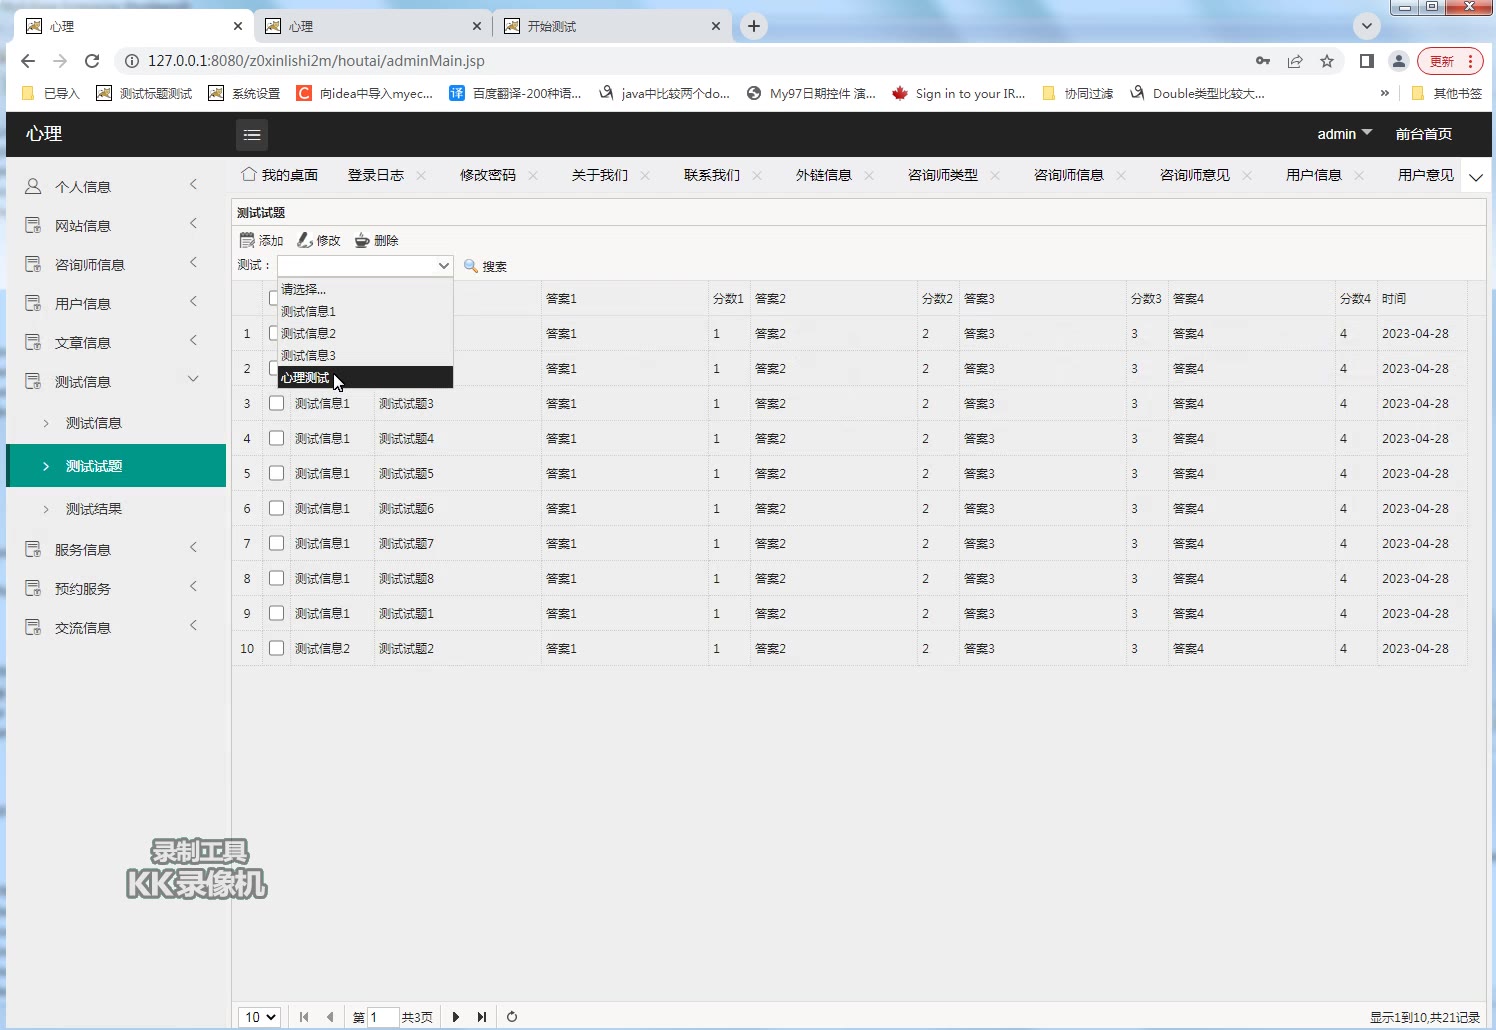This screenshot has height=1030, width=1496.
Task: Expand the 文章信息 sidebar menu
Action: point(115,342)
